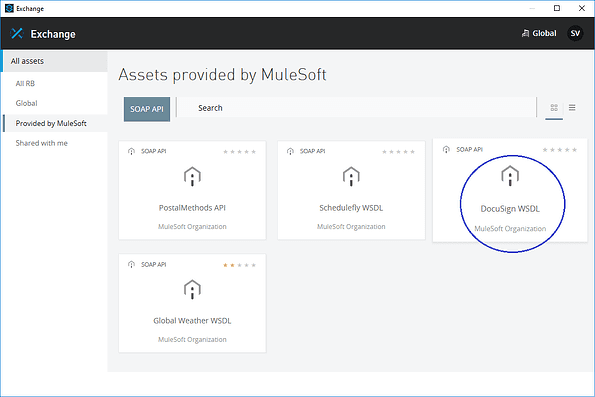Focus the Search input field
The image size is (595, 397).
(357, 108)
